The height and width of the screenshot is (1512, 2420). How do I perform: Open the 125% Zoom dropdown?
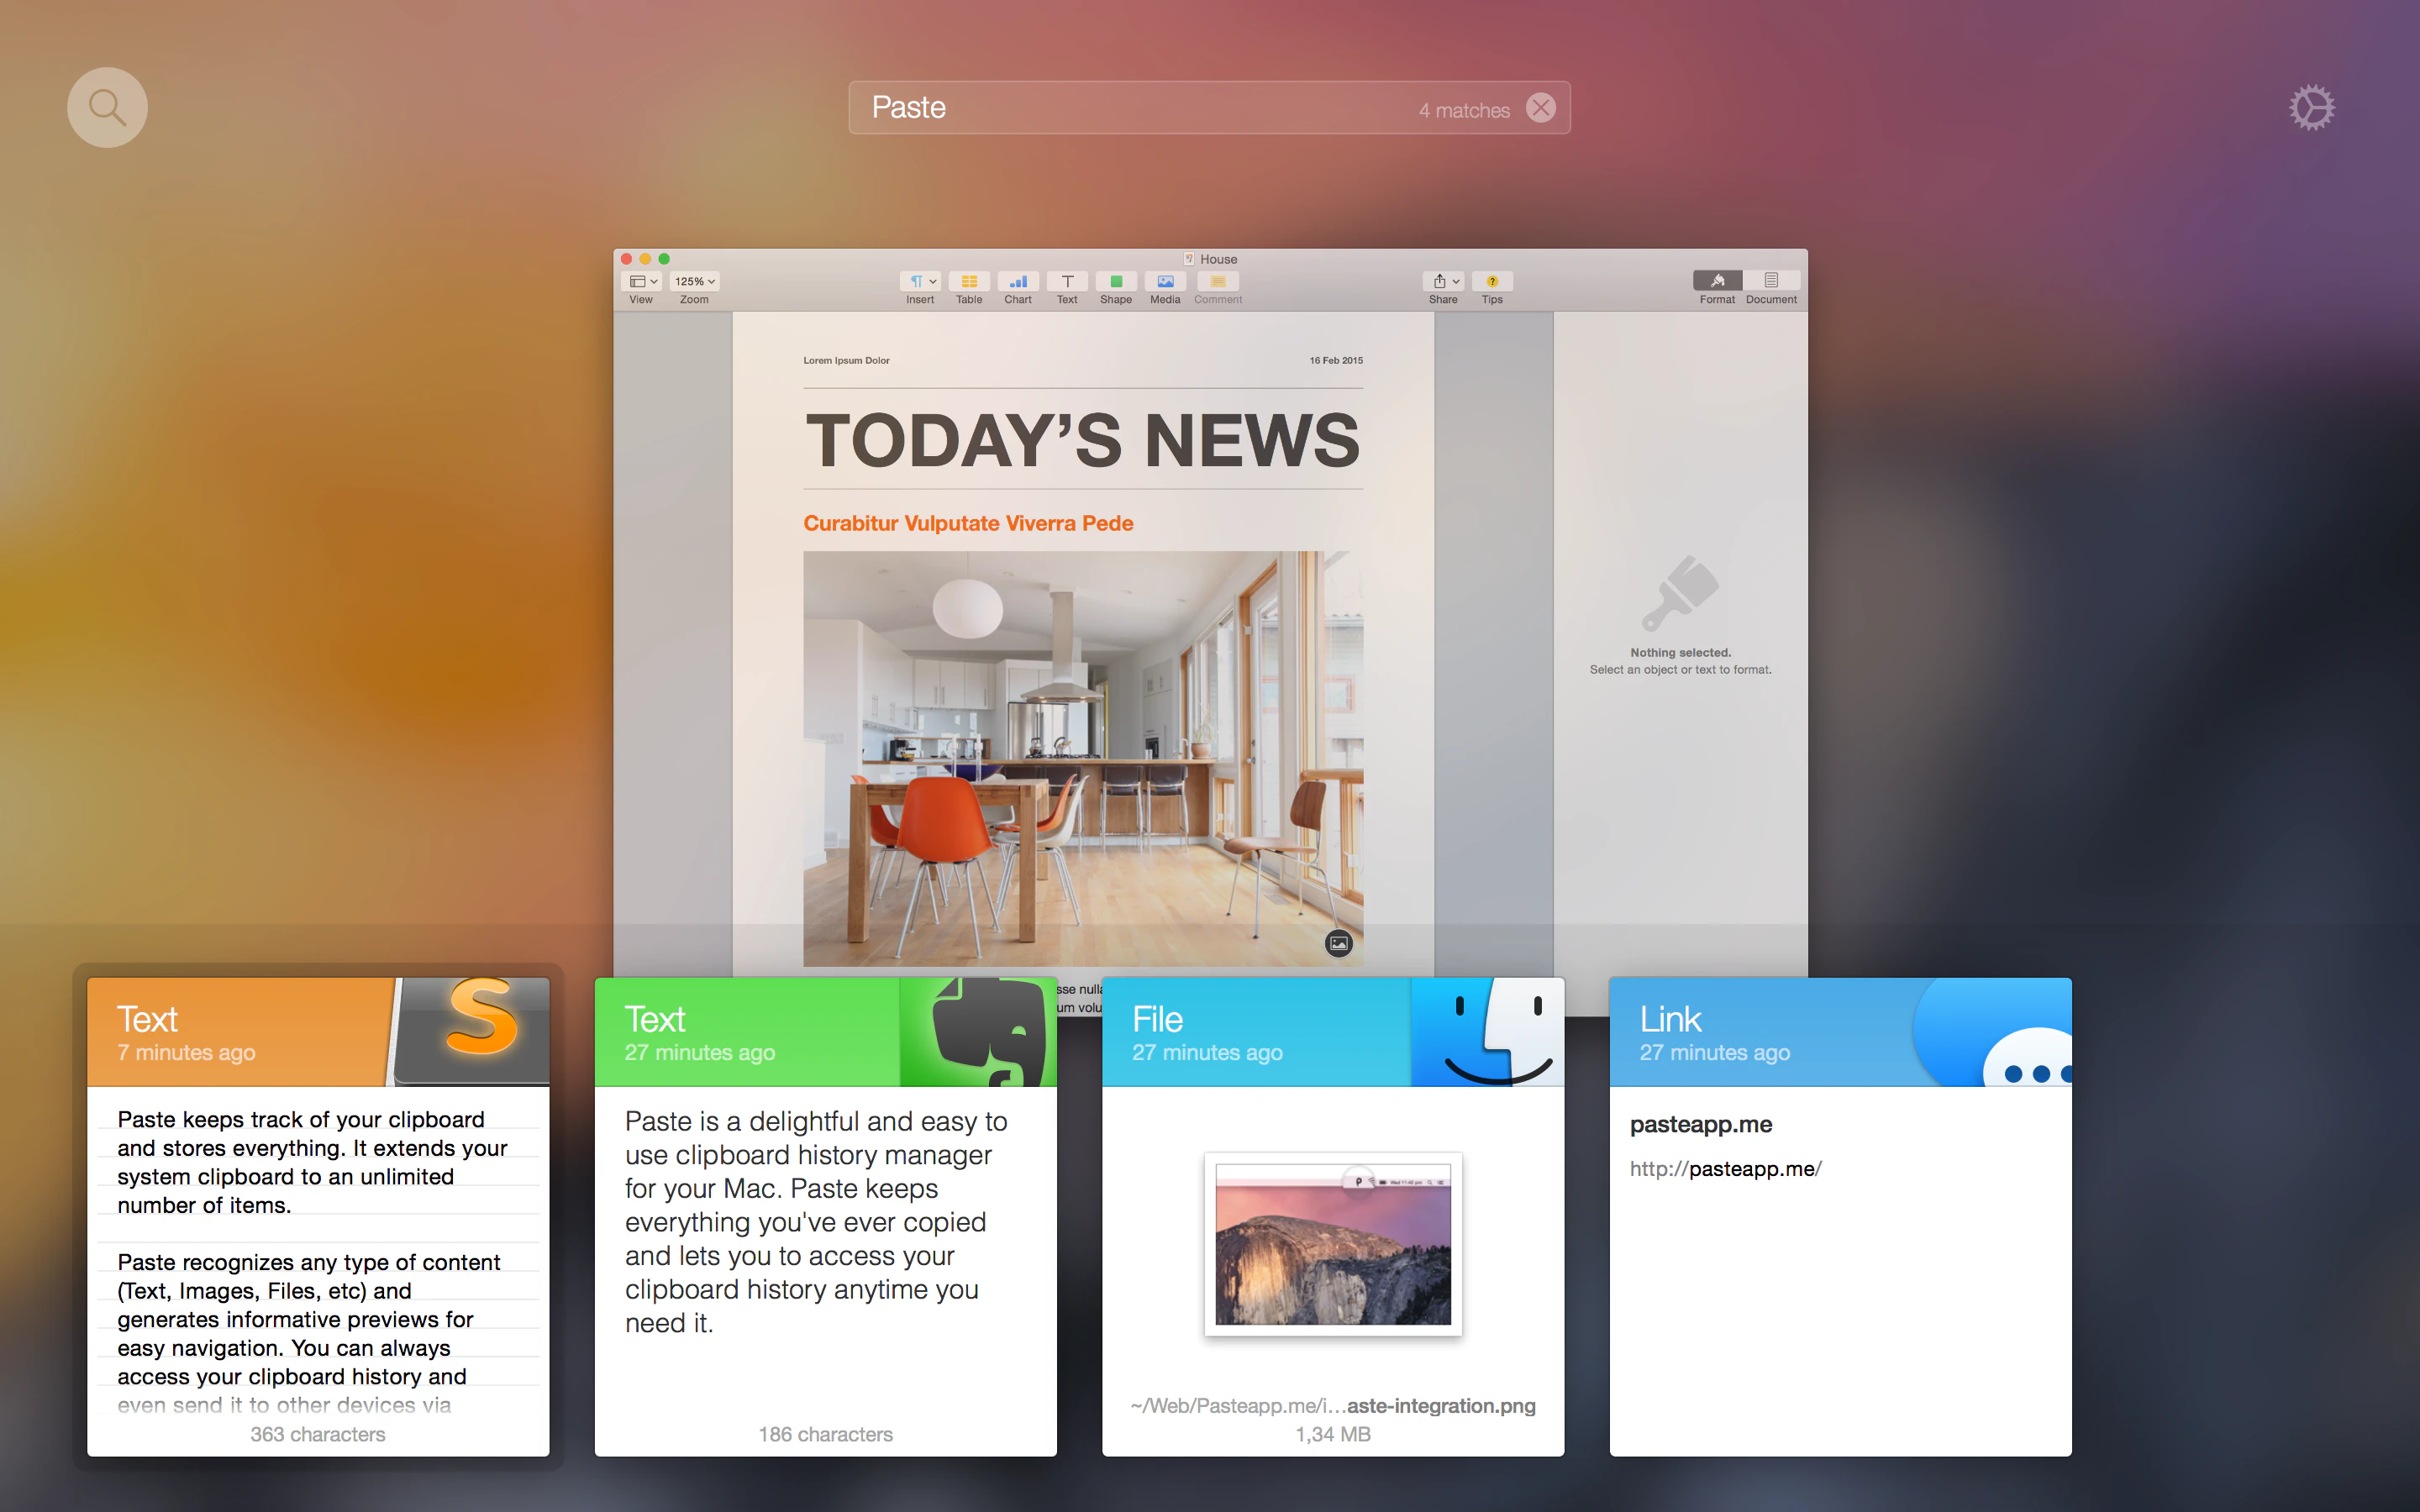[694, 282]
